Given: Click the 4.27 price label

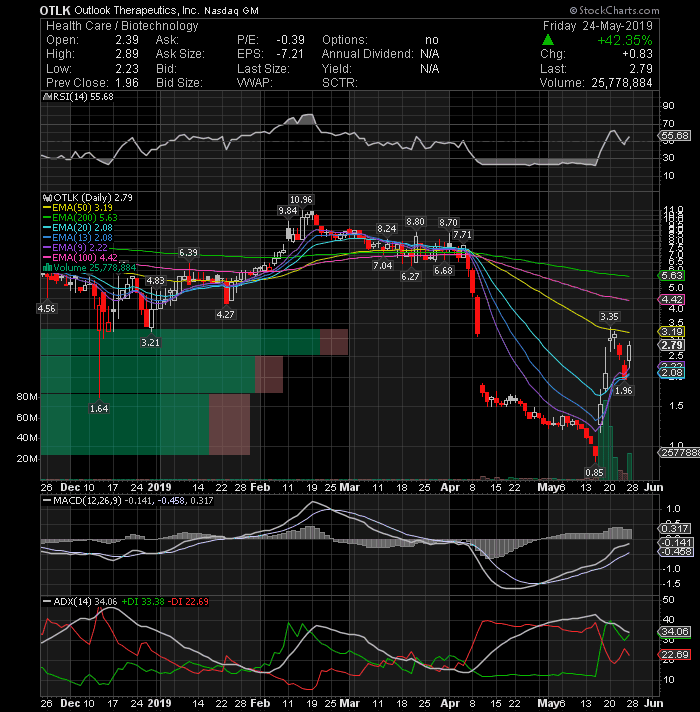Looking at the screenshot, I should click(x=226, y=314).
